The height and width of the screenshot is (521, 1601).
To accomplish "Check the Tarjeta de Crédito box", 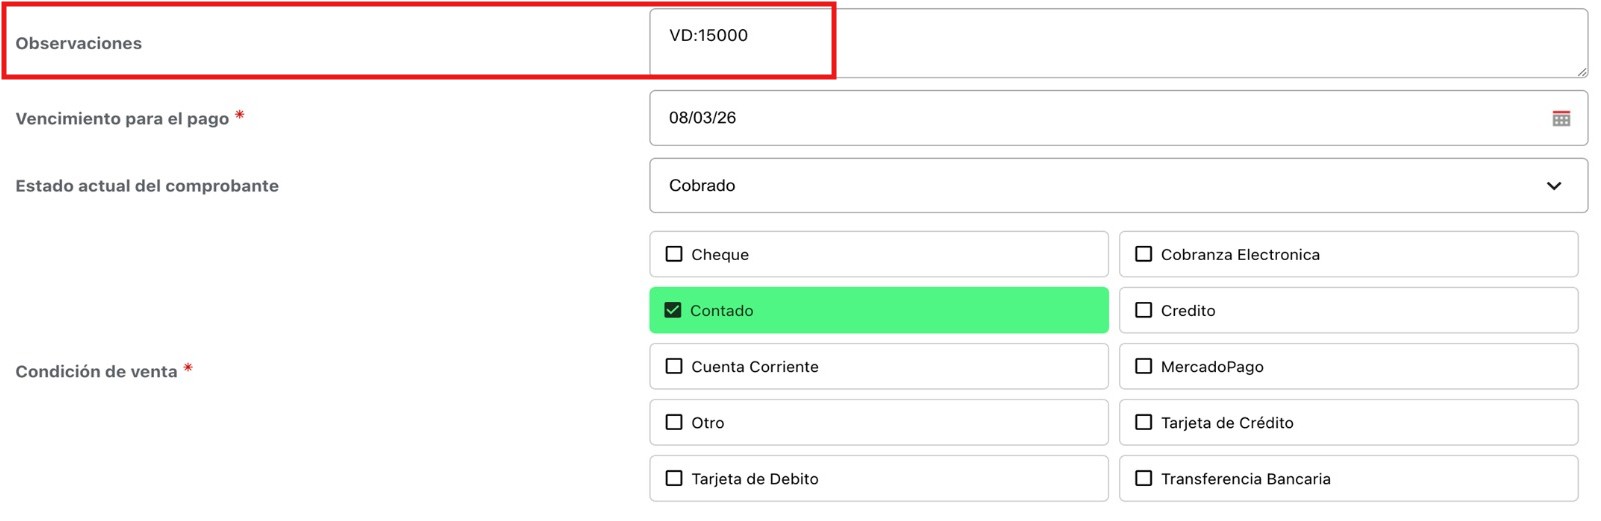I will tap(1143, 422).
